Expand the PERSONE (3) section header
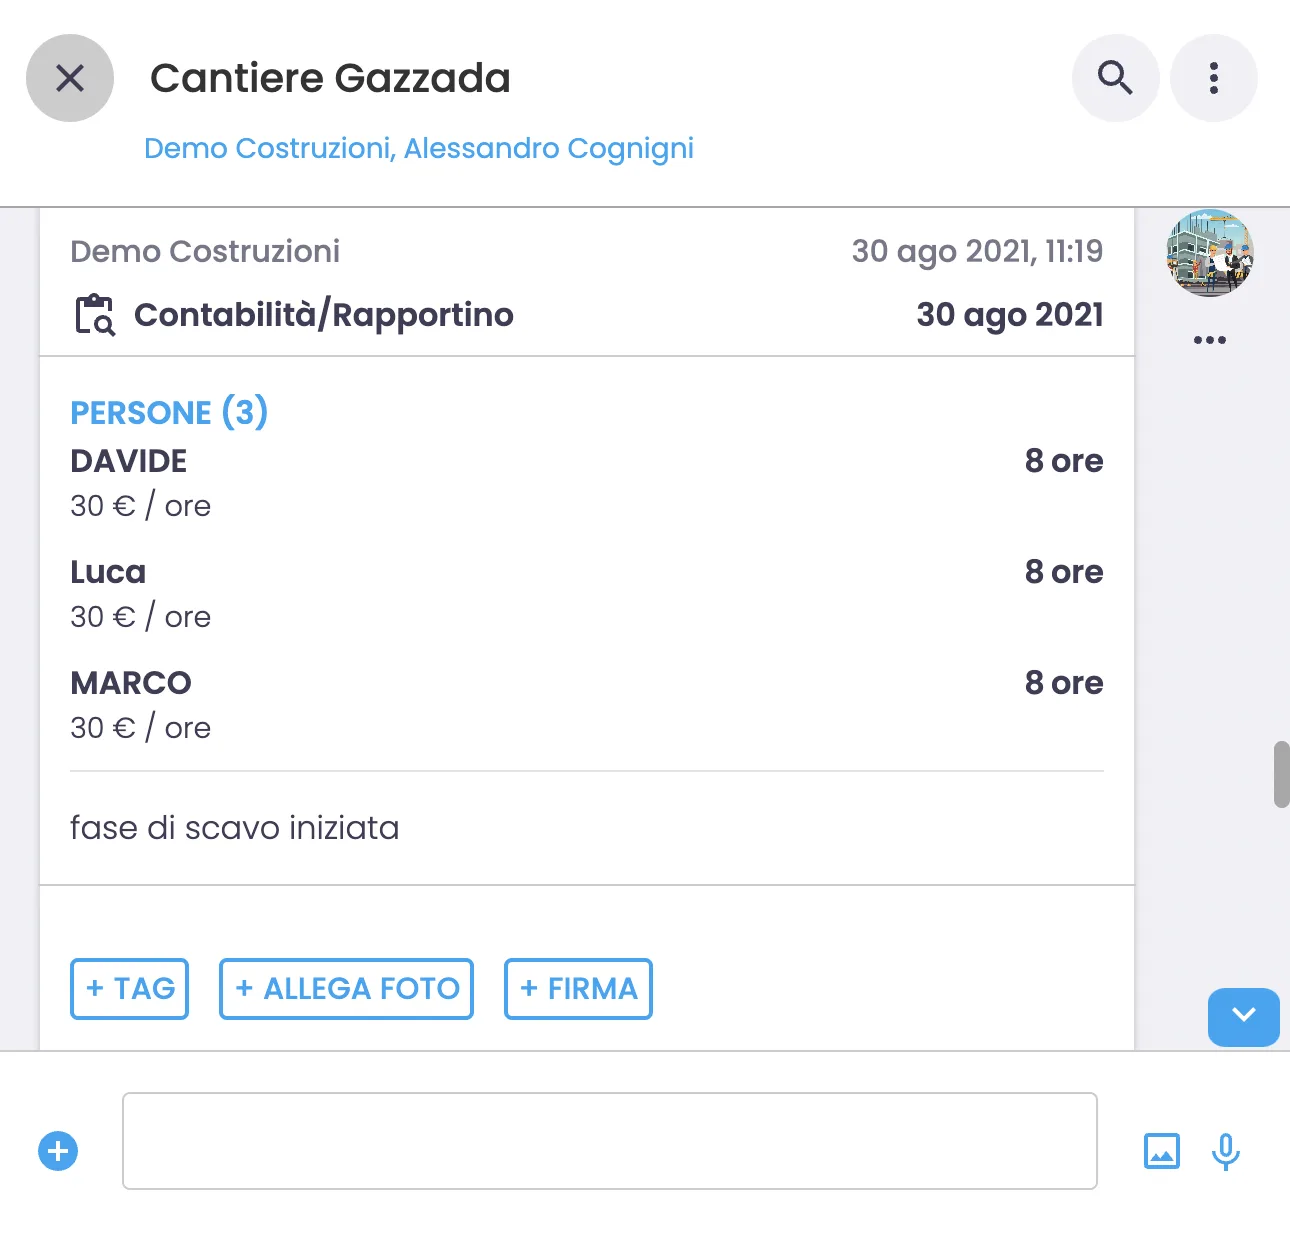This screenshot has width=1290, height=1248. (x=169, y=412)
